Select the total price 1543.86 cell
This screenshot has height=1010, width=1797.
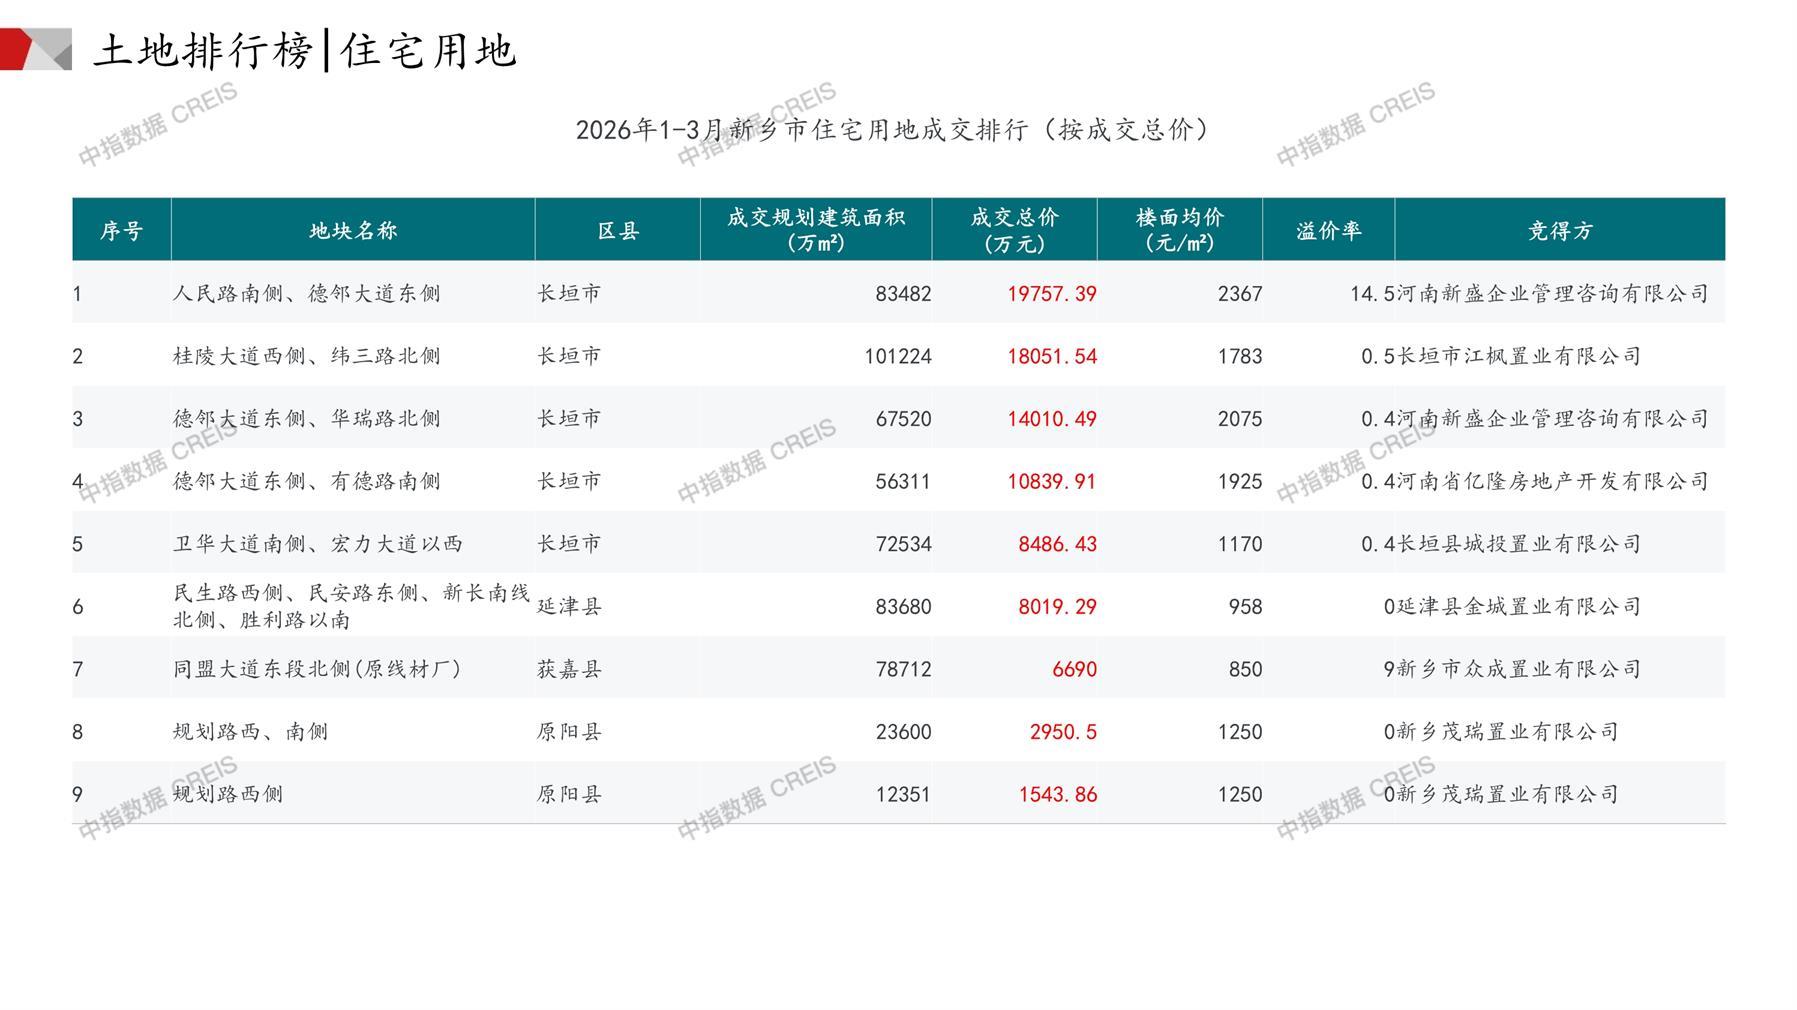click(x=1057, y=795)
